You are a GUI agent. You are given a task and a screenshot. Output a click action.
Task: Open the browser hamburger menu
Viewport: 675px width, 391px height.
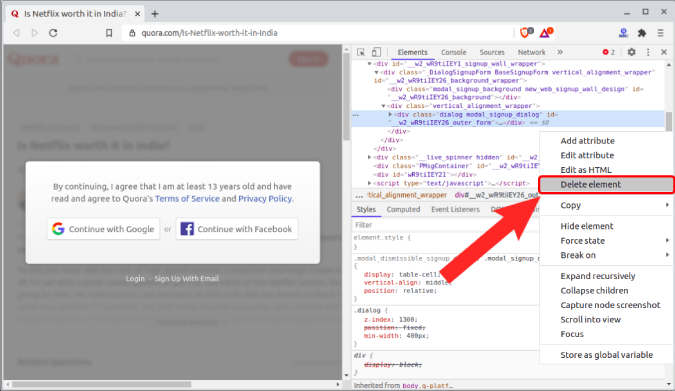pyautogui.click(x=660, y=33)
